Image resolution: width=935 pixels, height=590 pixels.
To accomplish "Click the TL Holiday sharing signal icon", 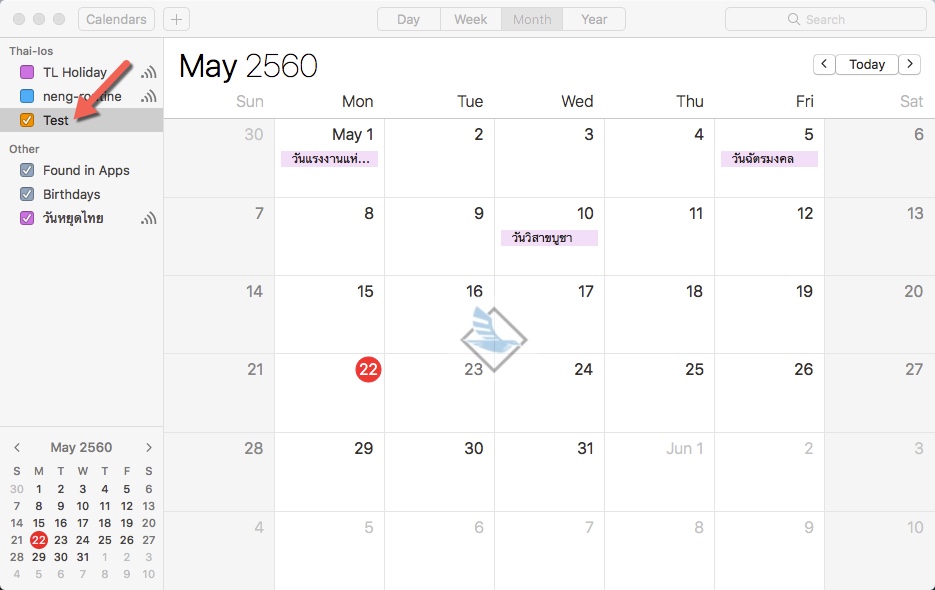I will click(149, 72).
